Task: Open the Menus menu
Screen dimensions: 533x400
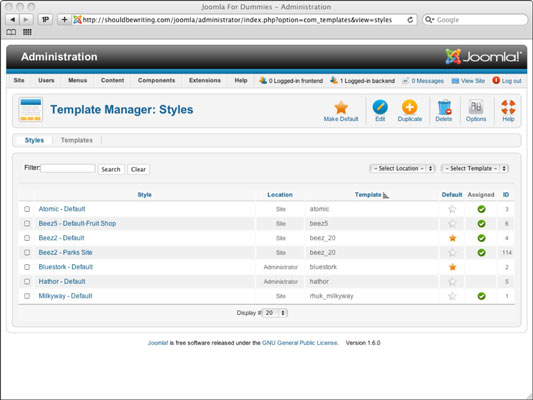Action: (78, 81)
